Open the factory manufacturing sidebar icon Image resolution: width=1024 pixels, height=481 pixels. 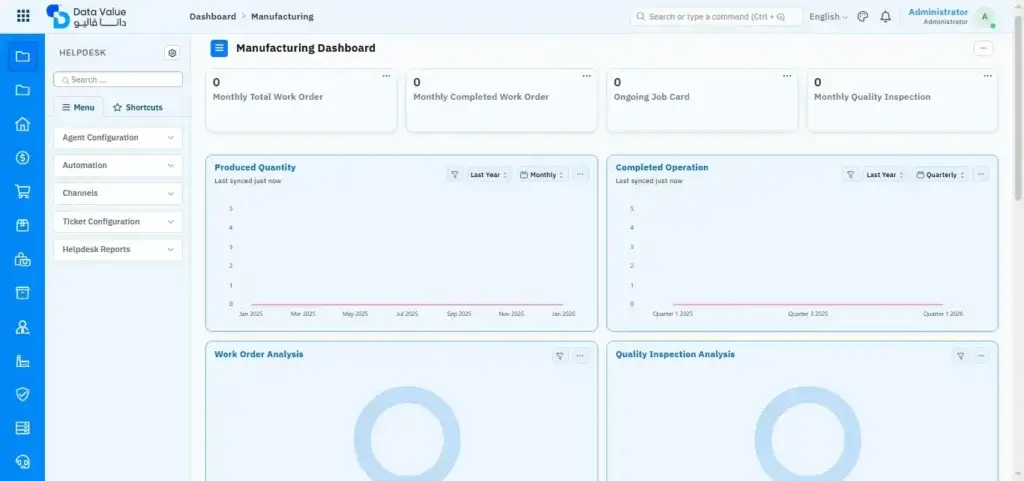tap(23, 360)
